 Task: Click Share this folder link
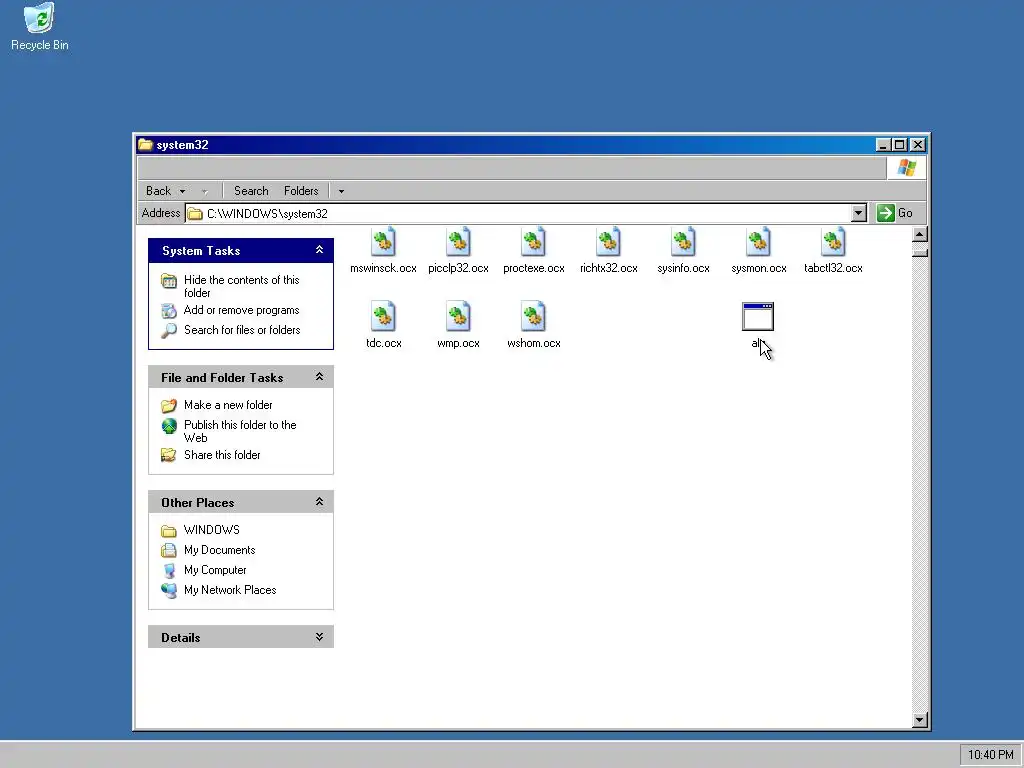coord(222,455)
